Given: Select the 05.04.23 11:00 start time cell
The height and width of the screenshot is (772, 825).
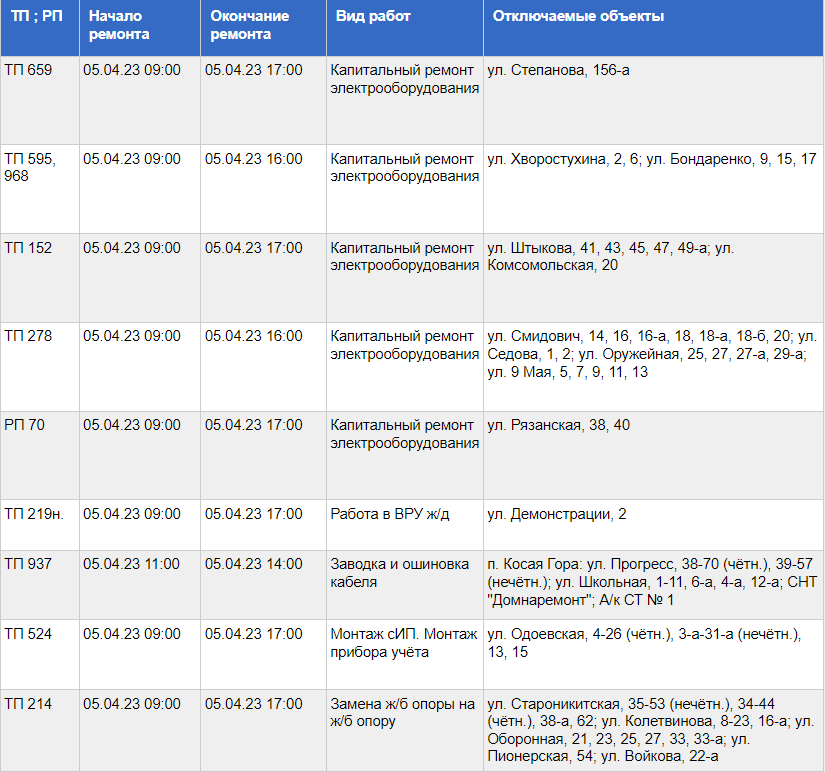Looking at the screenshot, I should pyautogui.click(x=132, y=564).
